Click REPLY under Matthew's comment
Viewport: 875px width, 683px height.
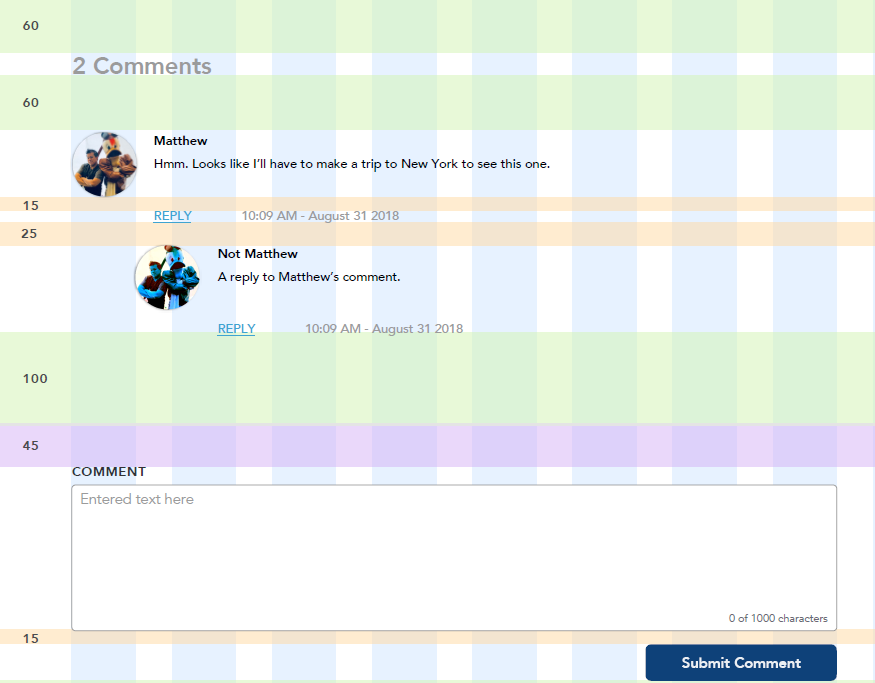pyautogui.click(x=173, y=216)
